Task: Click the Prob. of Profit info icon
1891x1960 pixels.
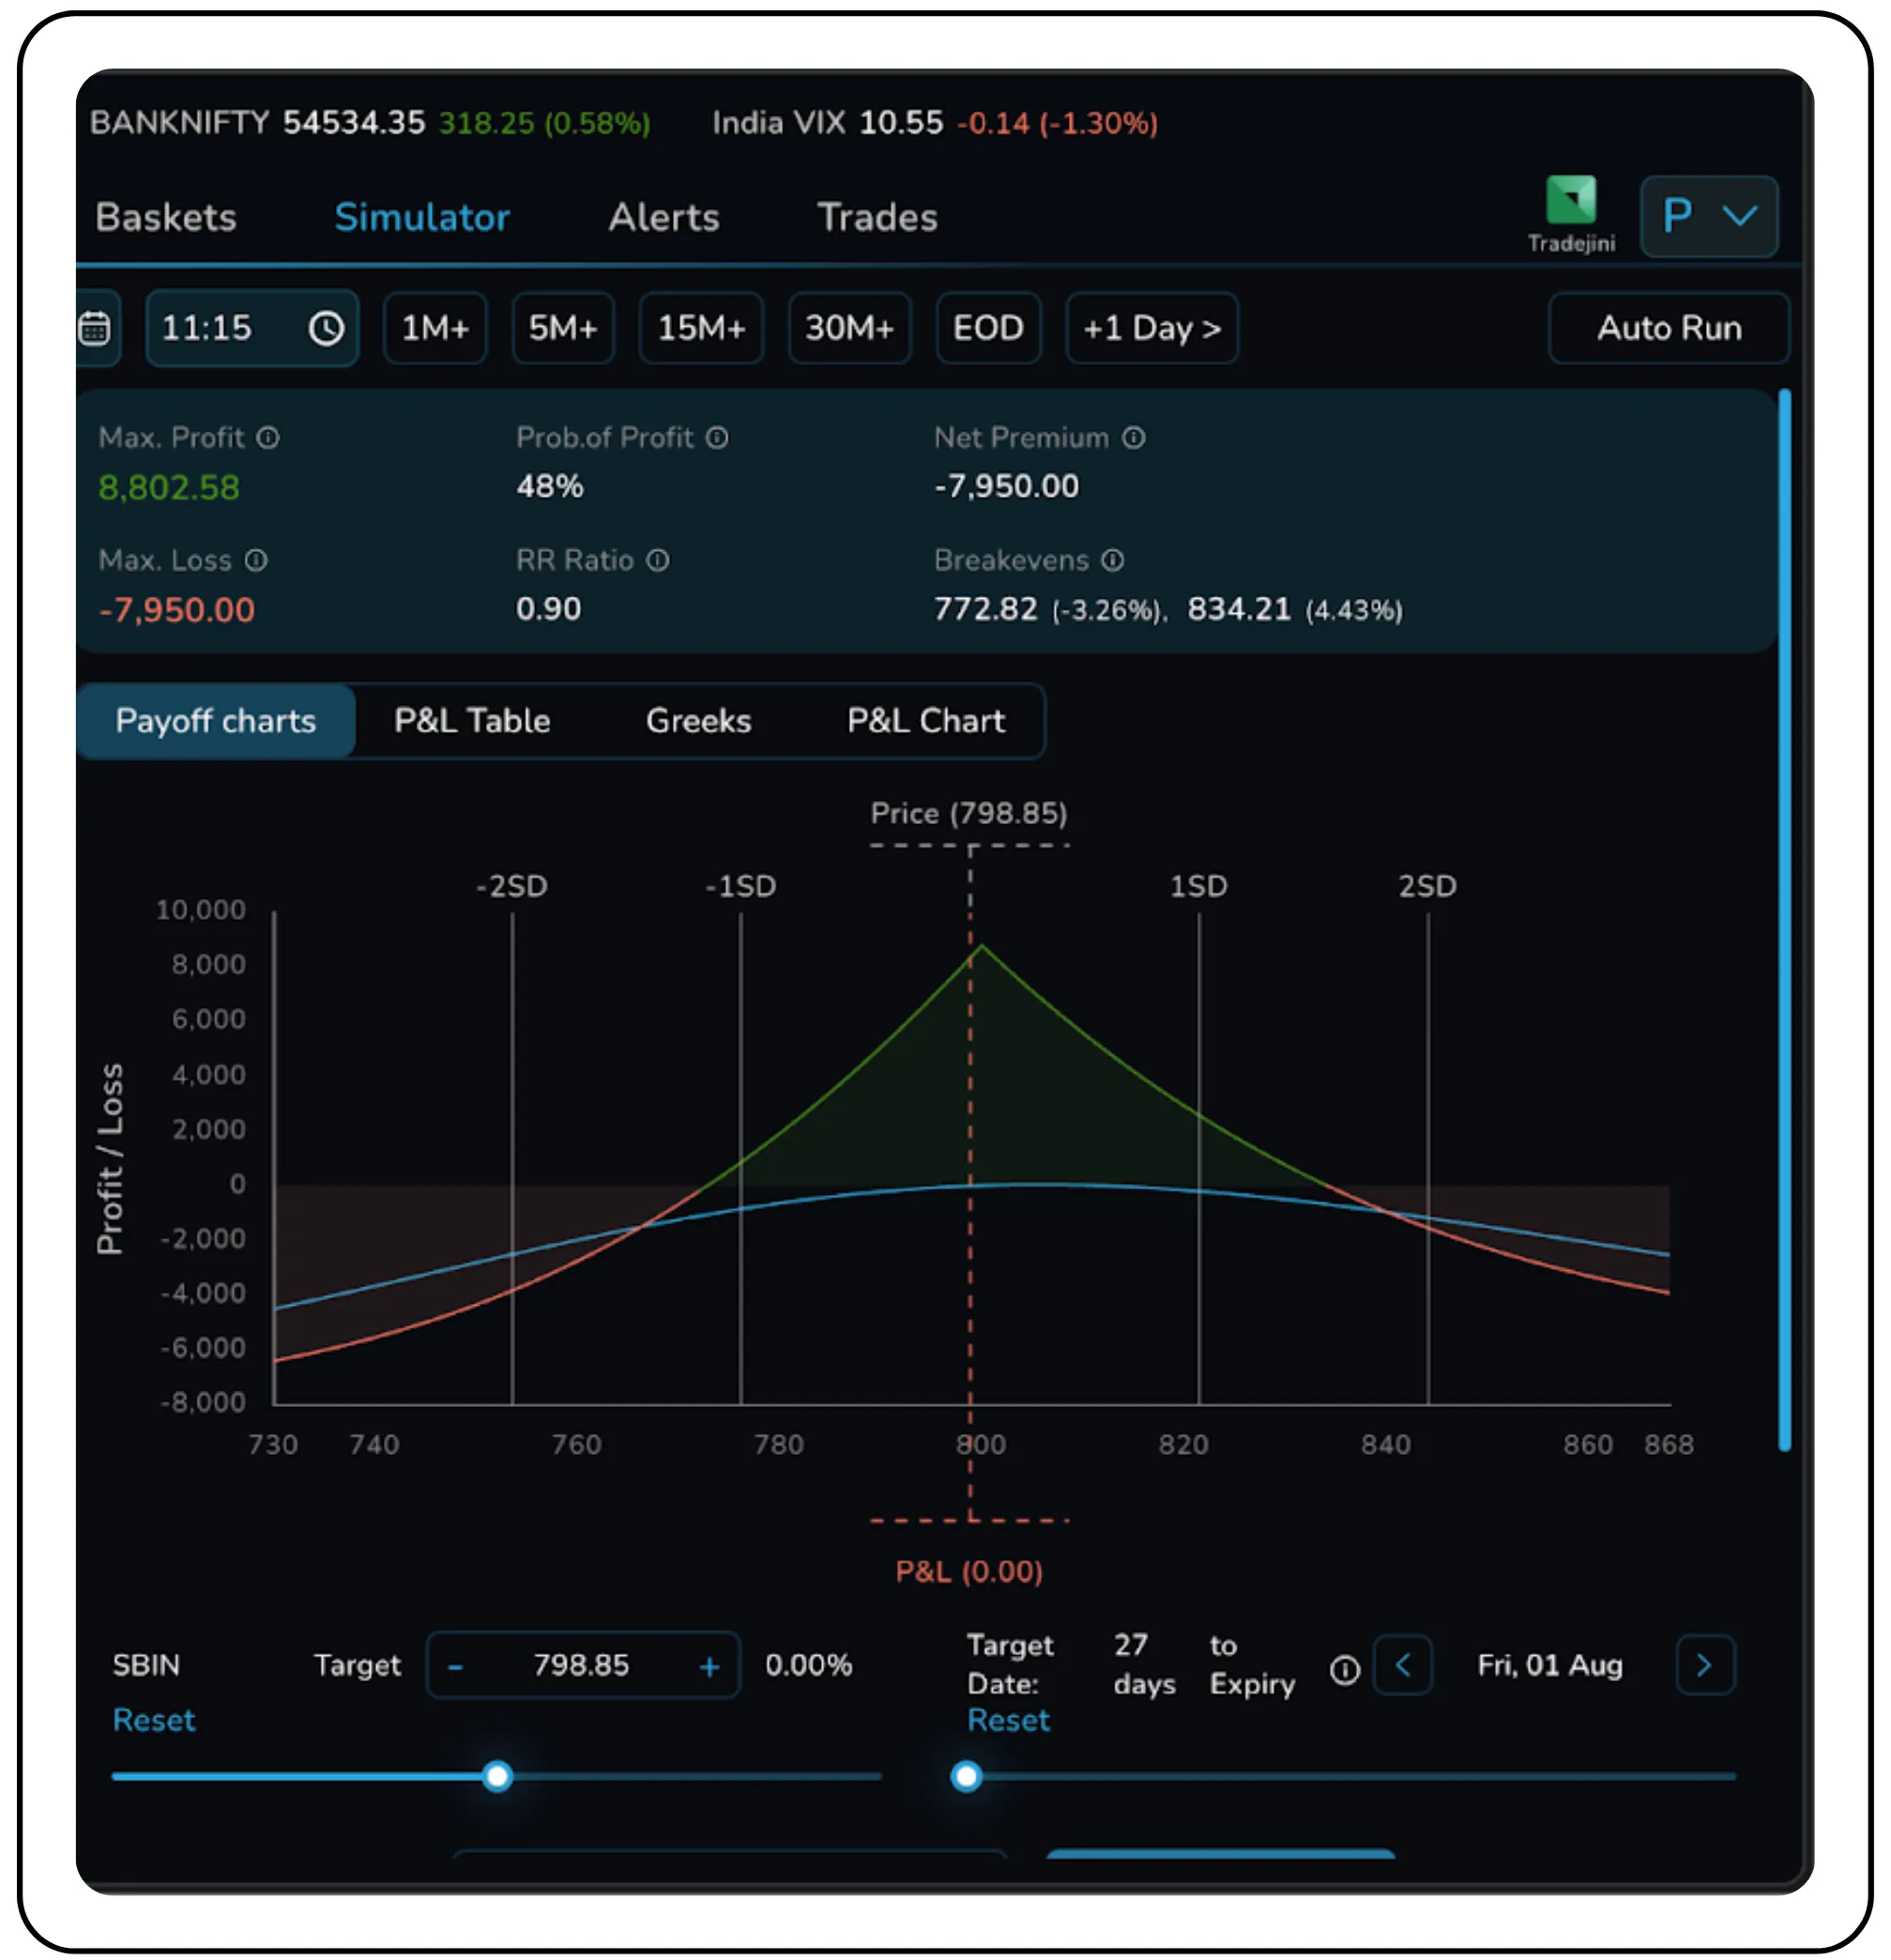Action: click(x=717, y=438)
